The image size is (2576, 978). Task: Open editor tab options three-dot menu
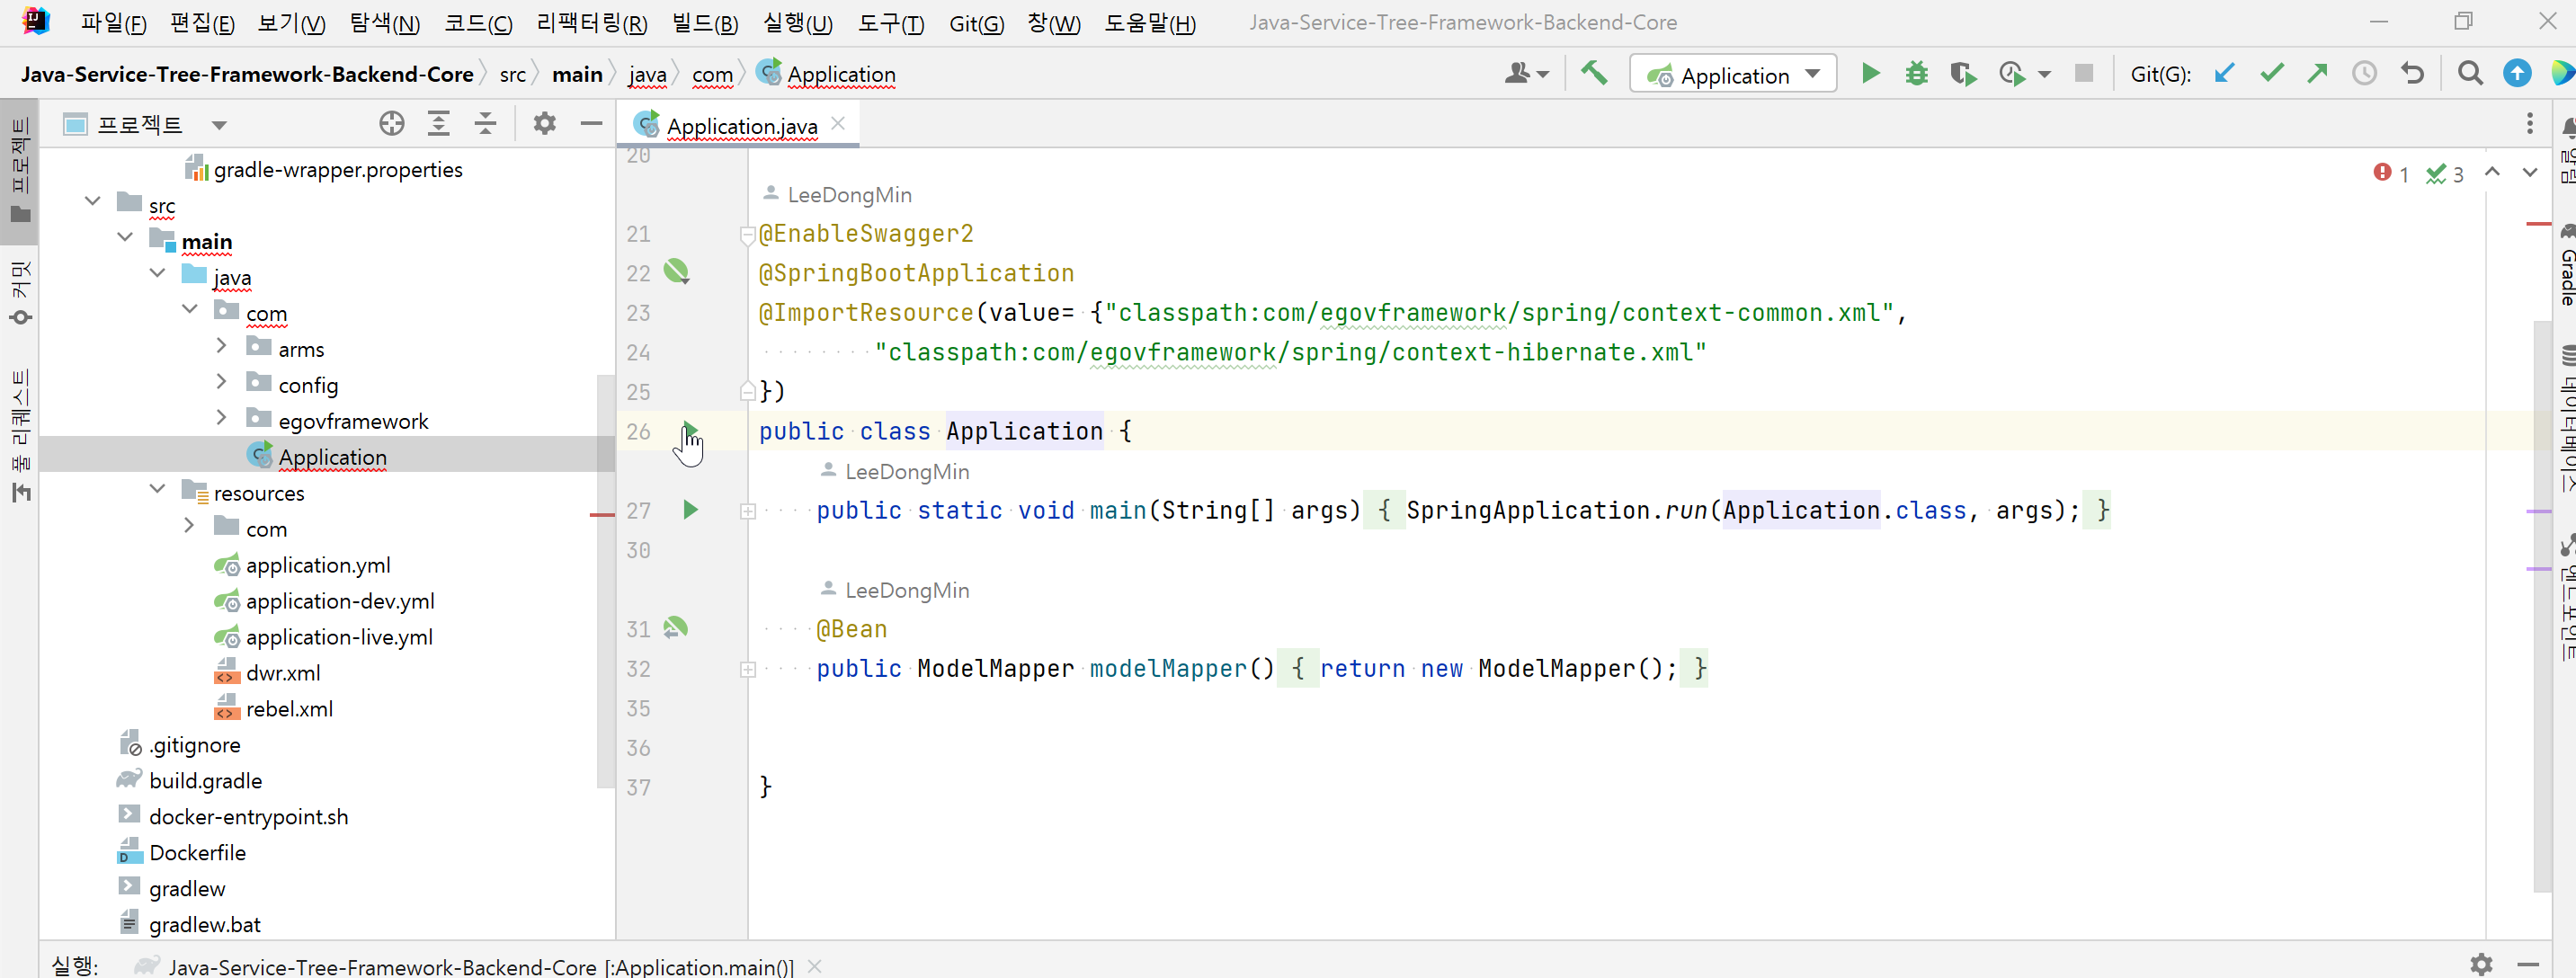[2529, 124]
